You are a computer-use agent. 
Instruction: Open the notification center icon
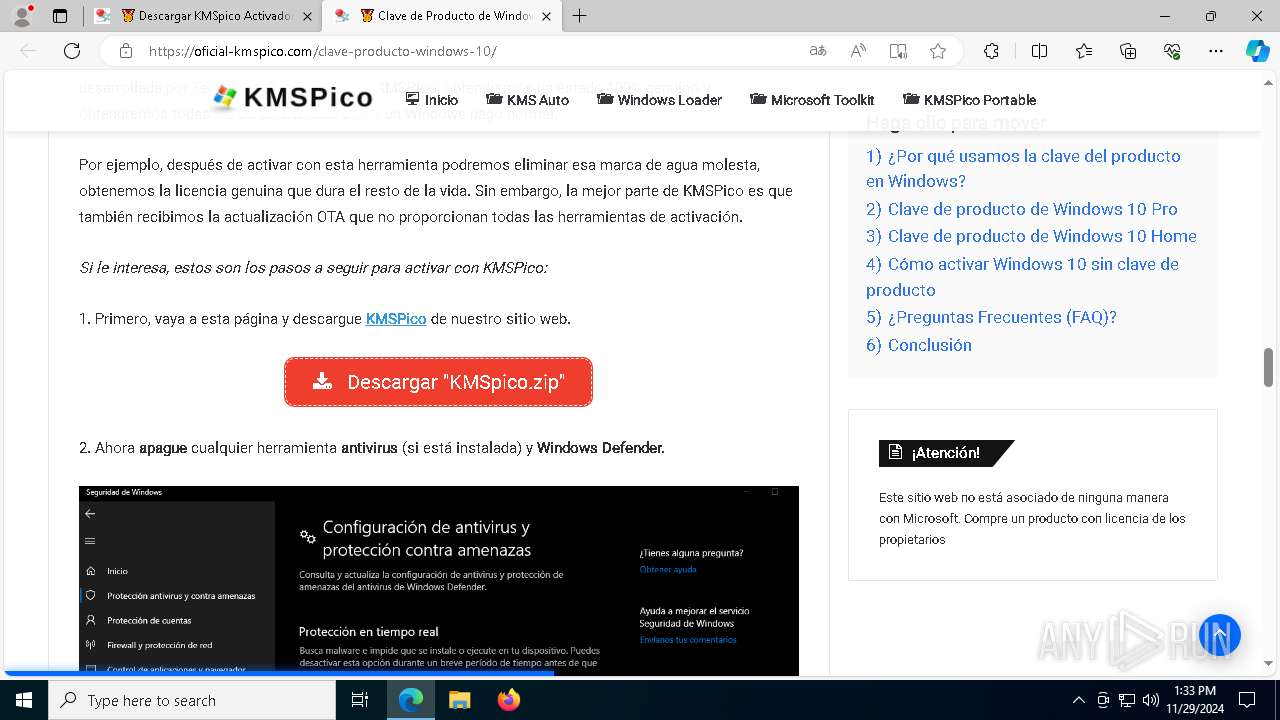1247,700
